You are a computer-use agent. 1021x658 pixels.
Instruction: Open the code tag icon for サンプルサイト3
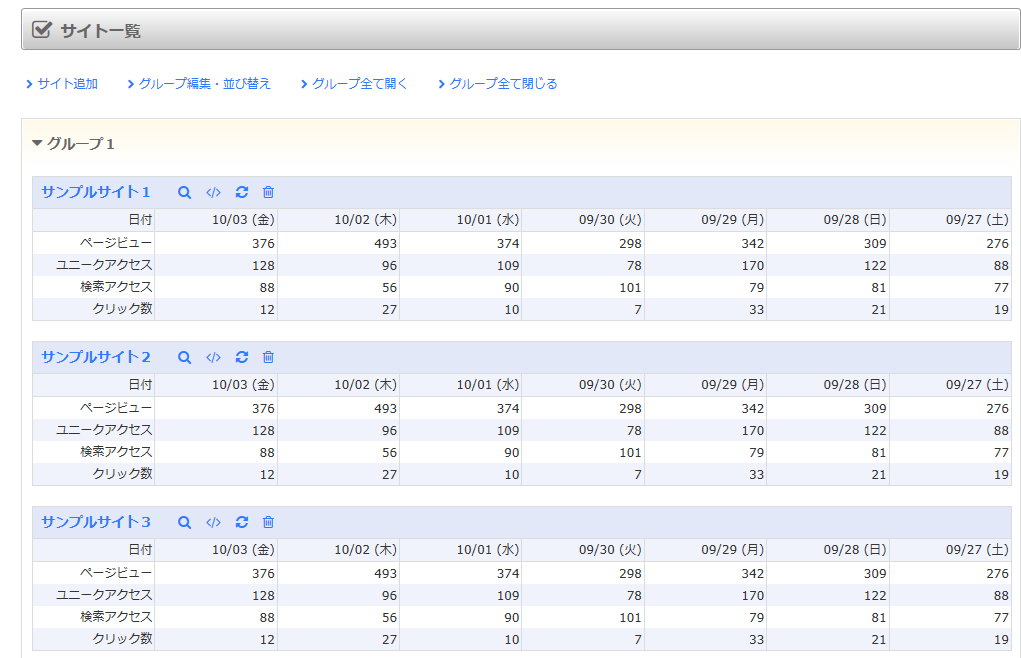tap(213, 522)
